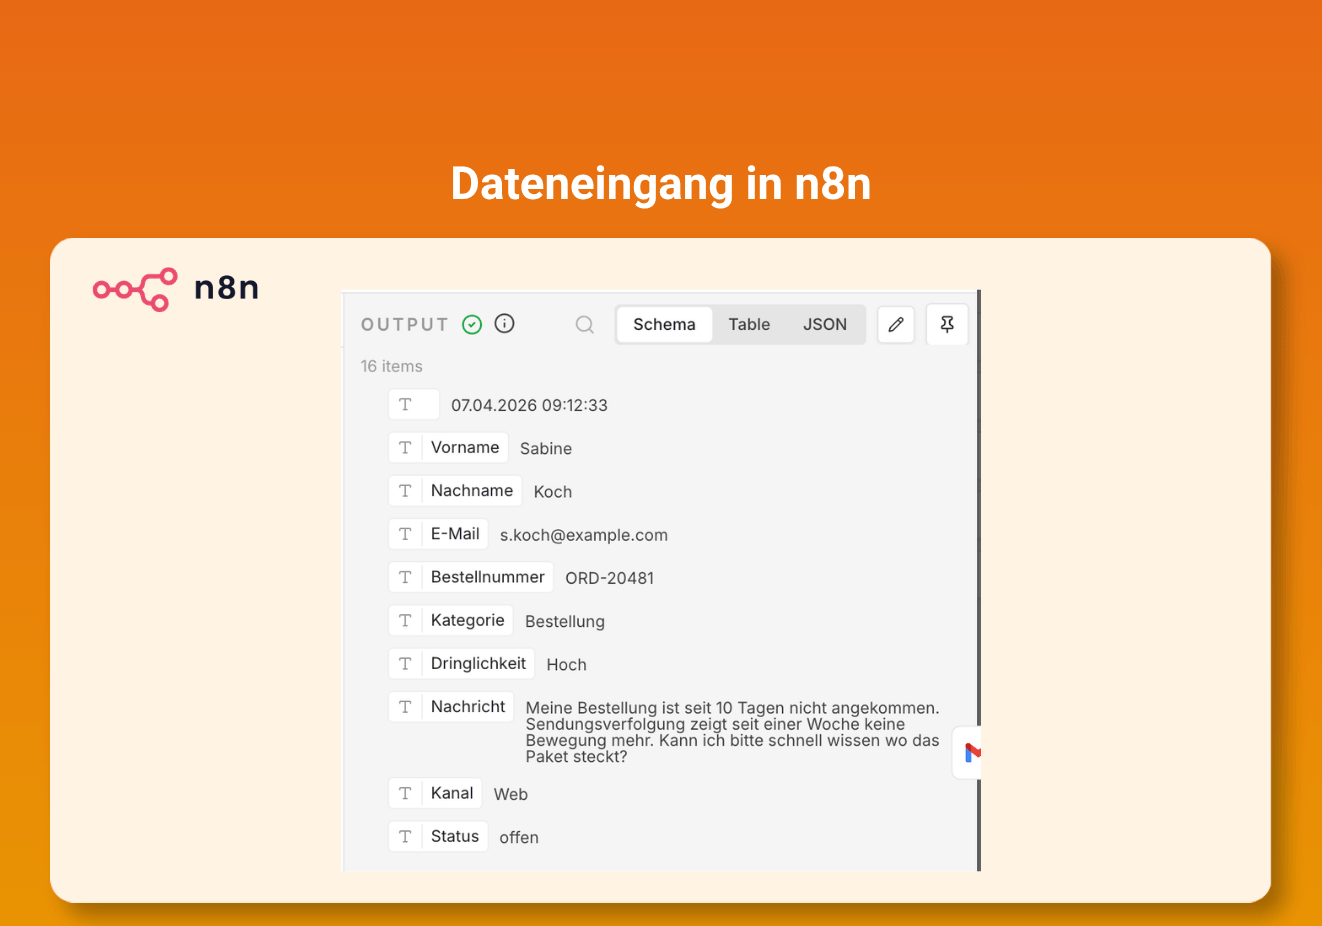Viewport: 1322px width, 926px height.
Task: Click the info circle next to OUTPUT
Action: 505,323
